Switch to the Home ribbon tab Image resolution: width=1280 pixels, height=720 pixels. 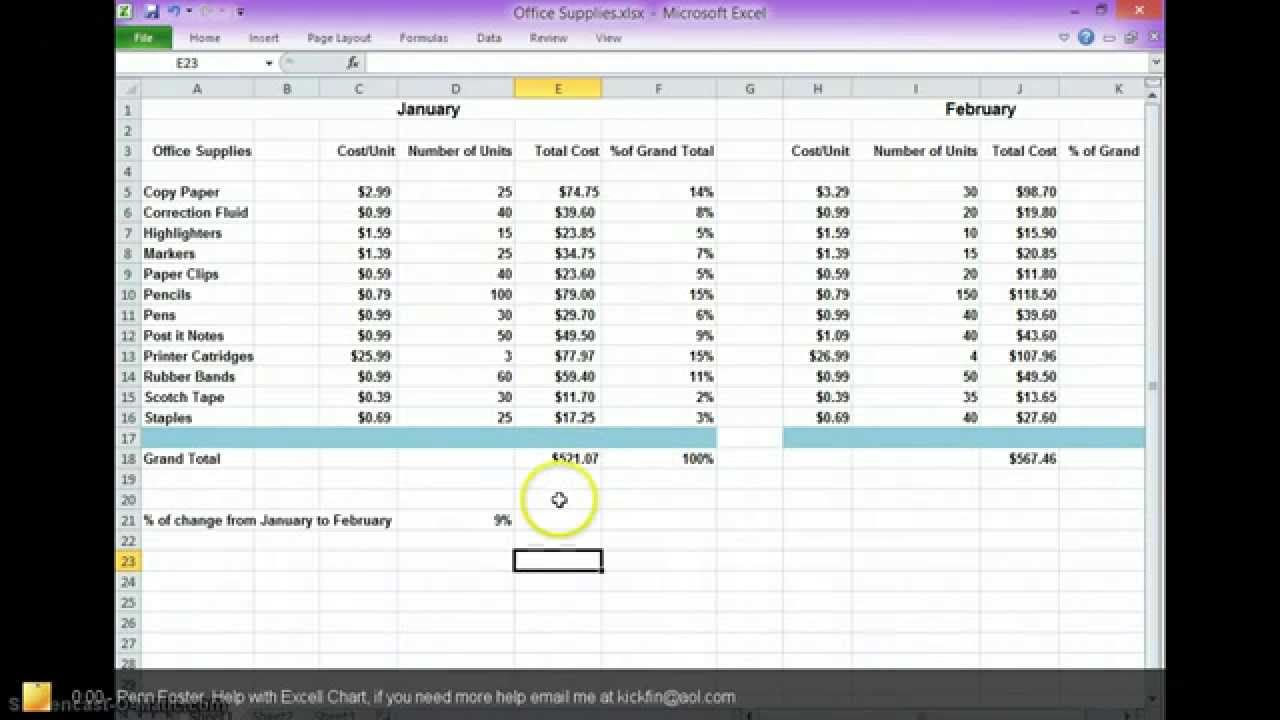coord(205,38)
